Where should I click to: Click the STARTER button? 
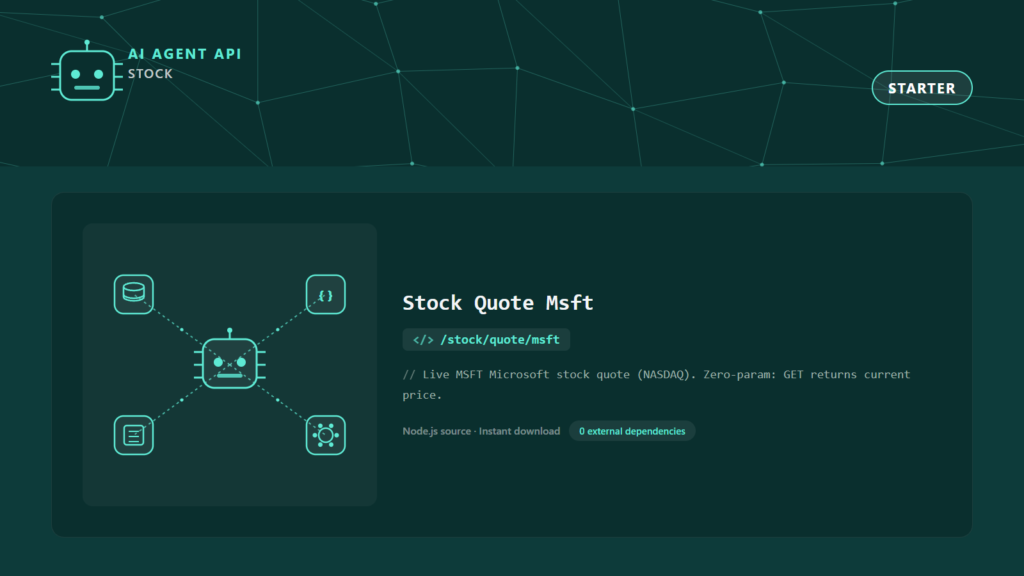click(x=921, y=88)
